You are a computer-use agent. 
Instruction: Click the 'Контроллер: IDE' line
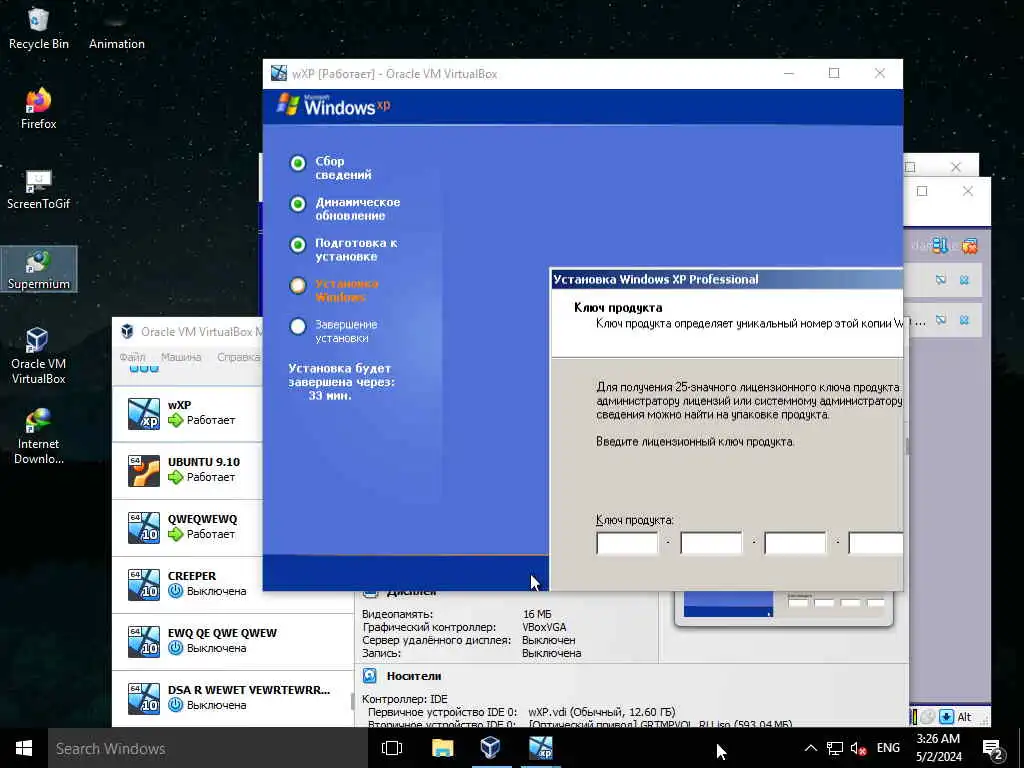(405, 699)
